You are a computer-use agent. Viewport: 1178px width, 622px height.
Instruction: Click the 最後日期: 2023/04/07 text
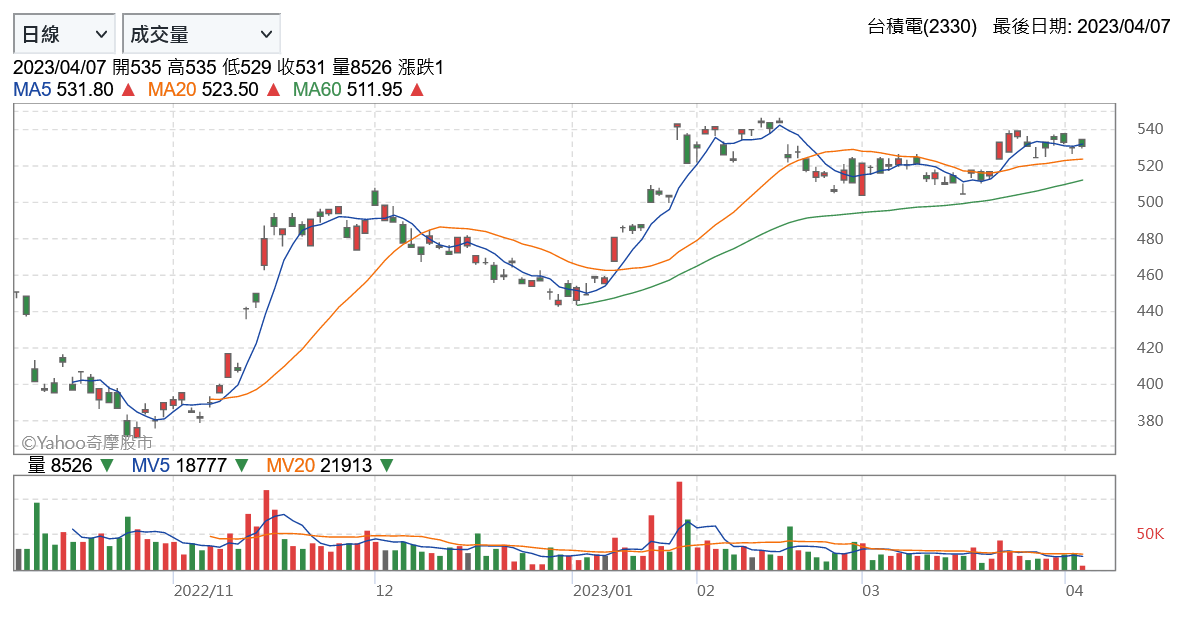pos(1081,26)
